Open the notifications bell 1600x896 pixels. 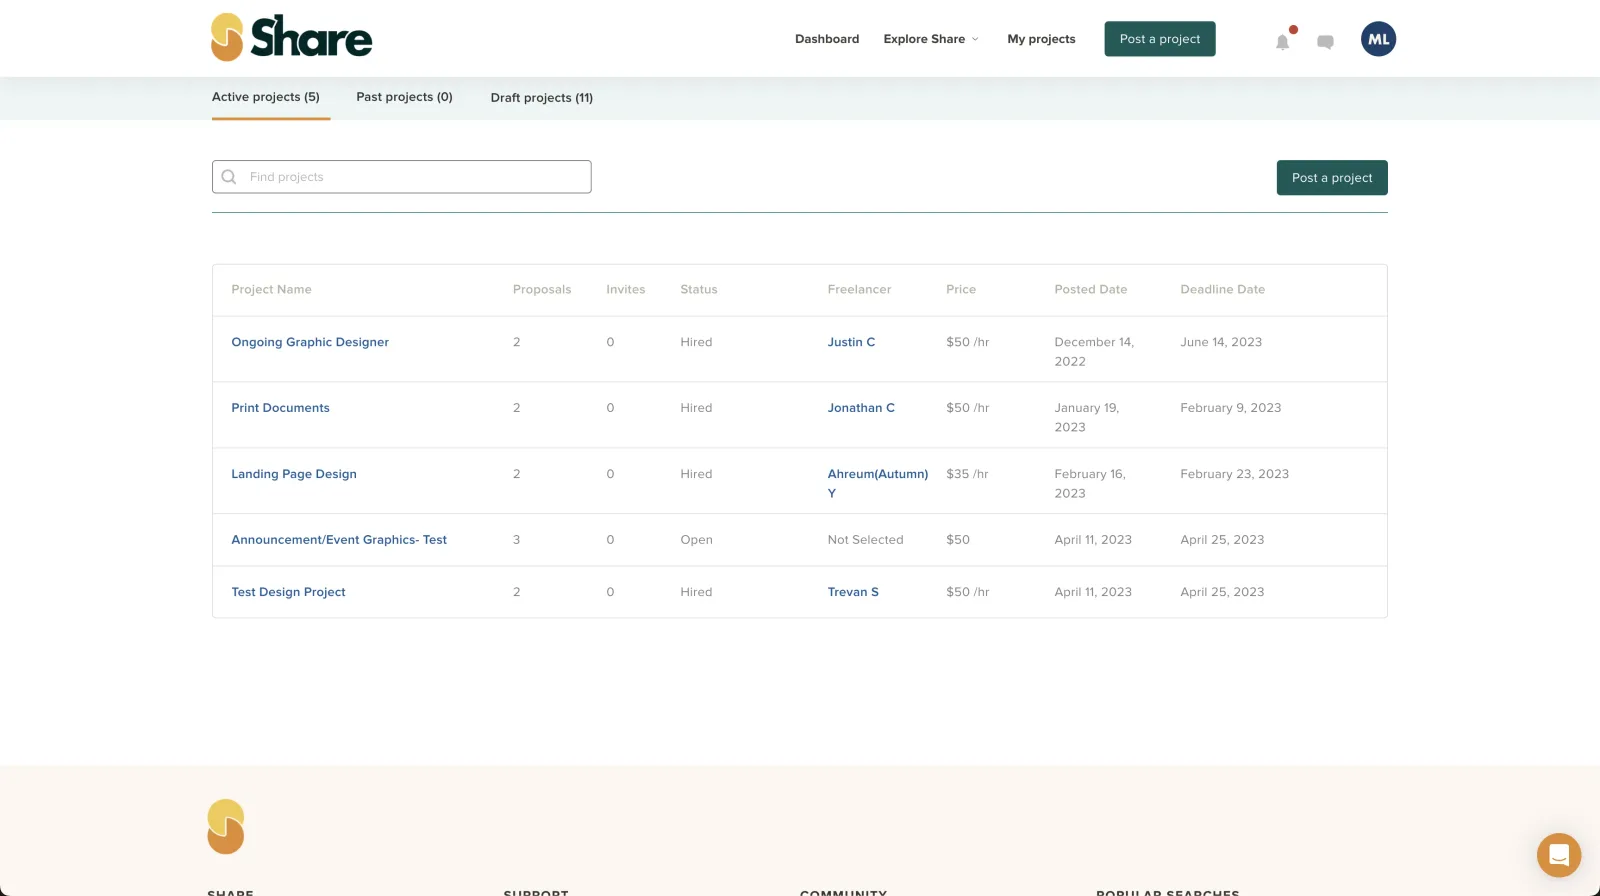click(x=1283, y=41)
